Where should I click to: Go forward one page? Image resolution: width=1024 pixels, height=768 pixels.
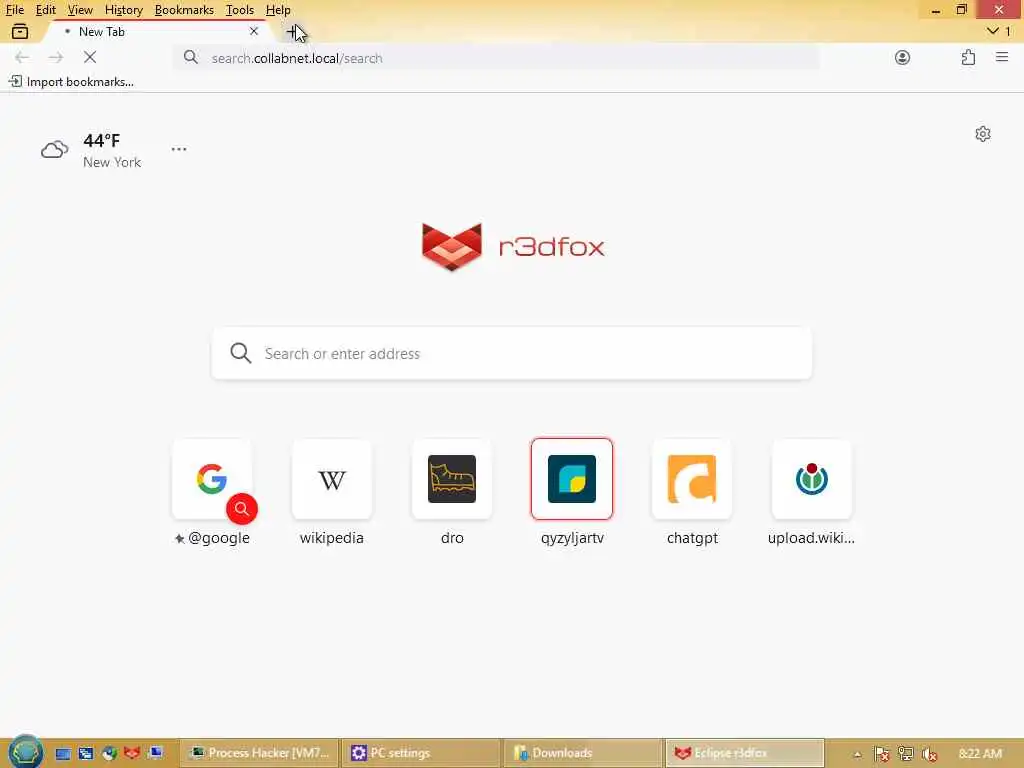(x=56, y=57)
